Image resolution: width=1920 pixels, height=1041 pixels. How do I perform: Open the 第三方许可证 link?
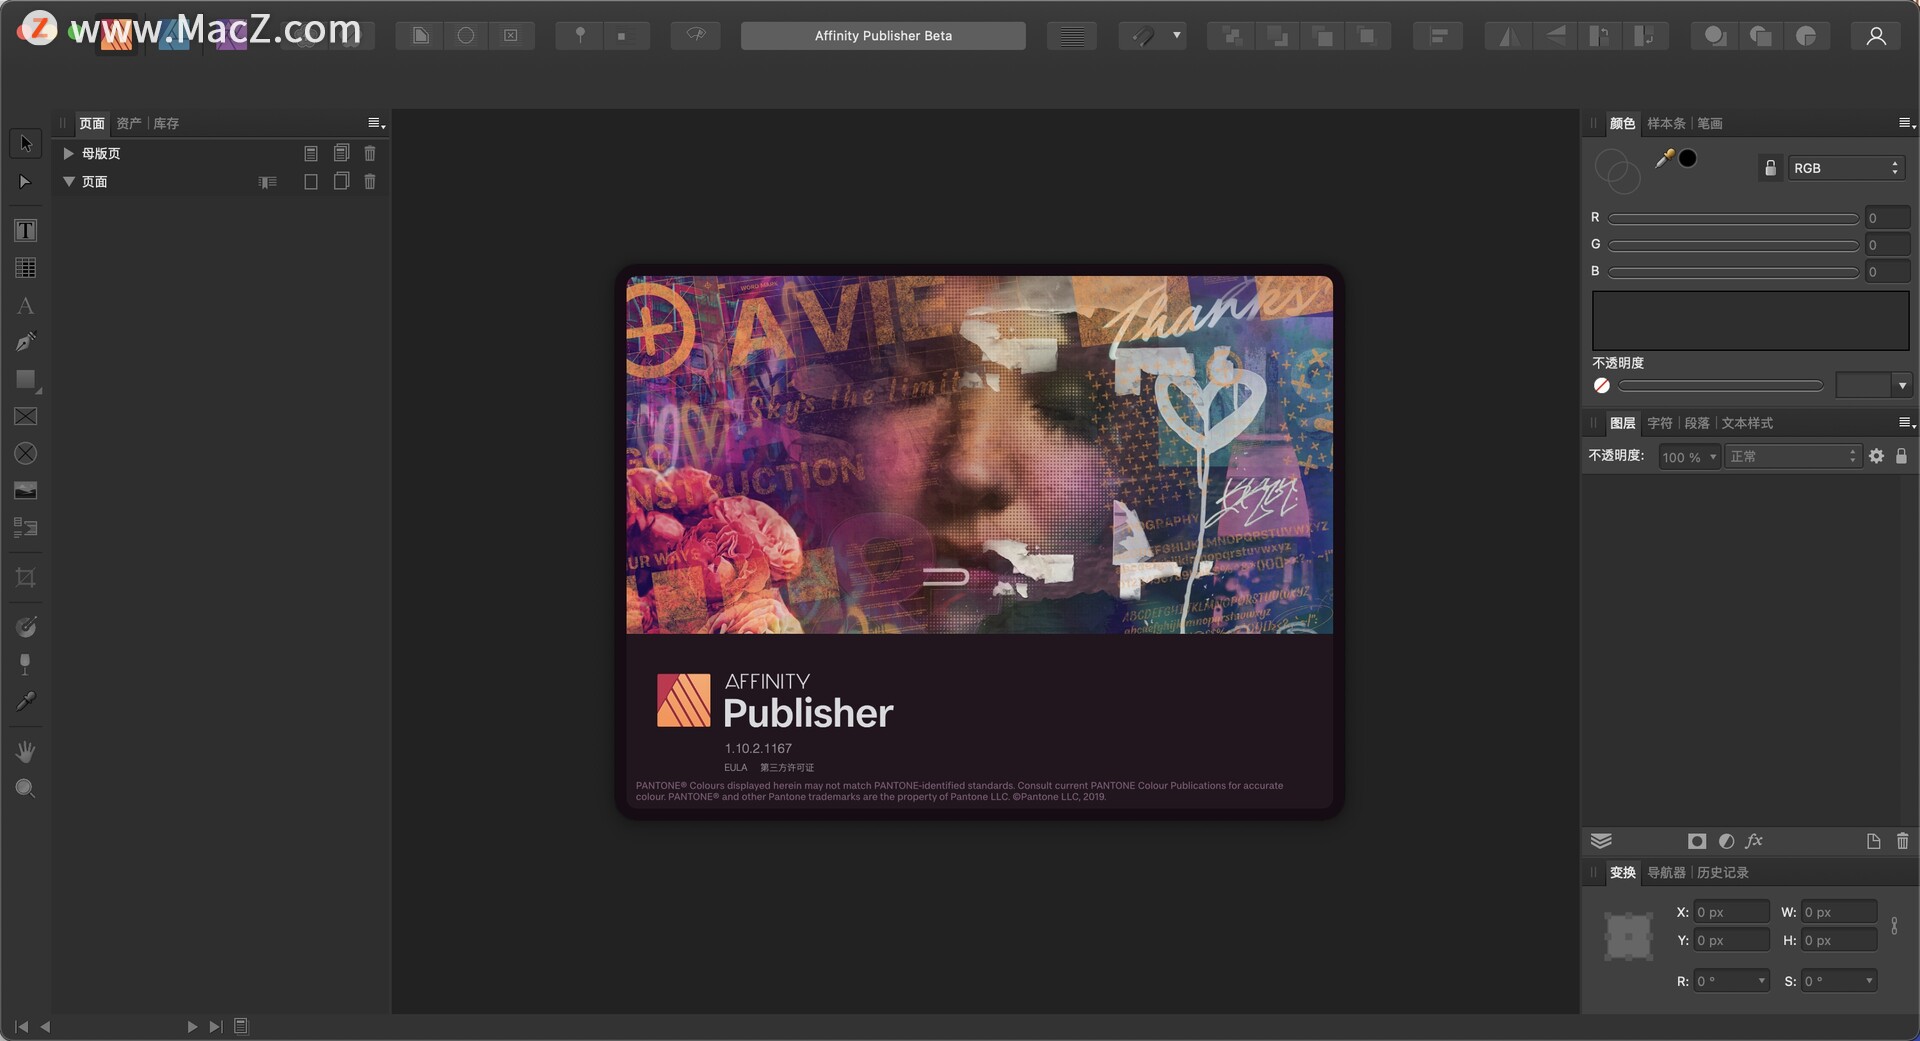click(x=787, y=768)
